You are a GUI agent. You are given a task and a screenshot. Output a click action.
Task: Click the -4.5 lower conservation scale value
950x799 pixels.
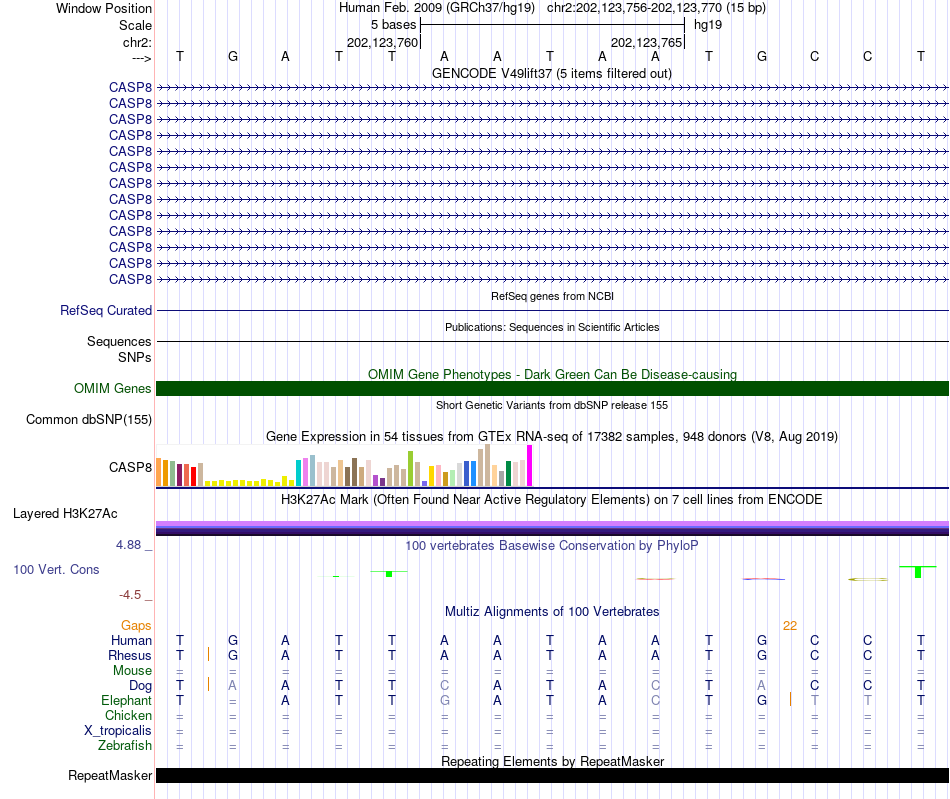point(130,595)
